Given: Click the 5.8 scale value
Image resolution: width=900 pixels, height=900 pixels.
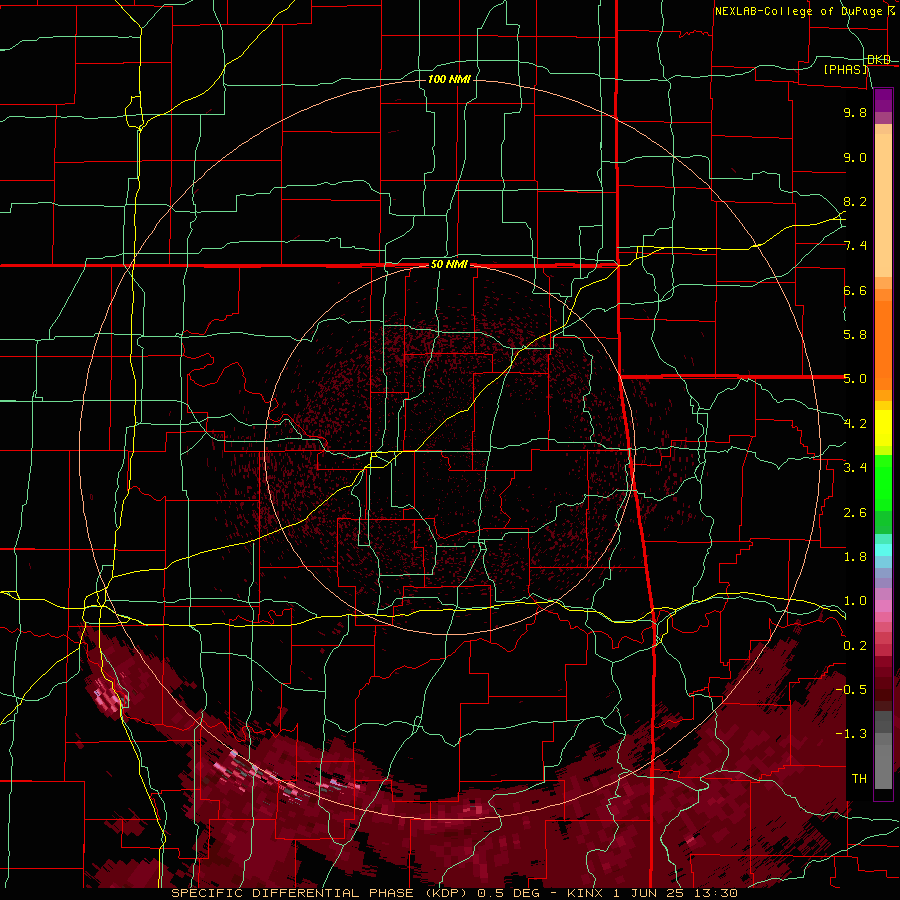Looking at the screenshot, I should pyautogui.click(x=855, y=335).
